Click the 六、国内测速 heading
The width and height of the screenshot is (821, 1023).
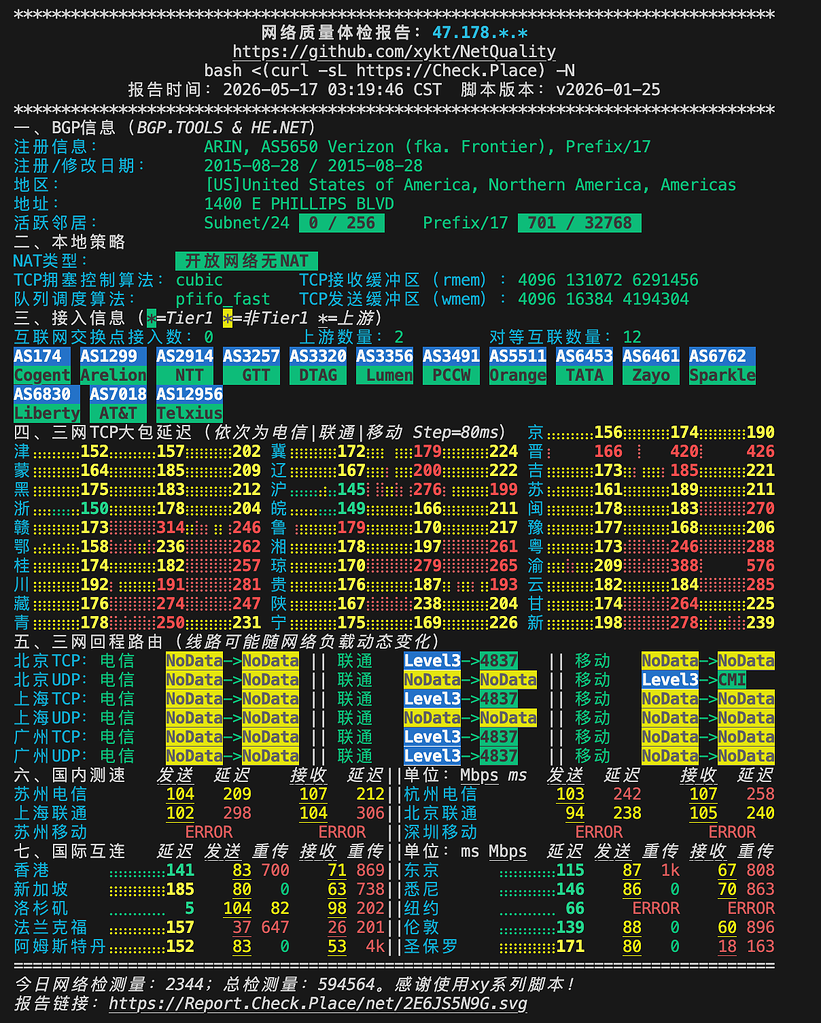click(70, 775)
